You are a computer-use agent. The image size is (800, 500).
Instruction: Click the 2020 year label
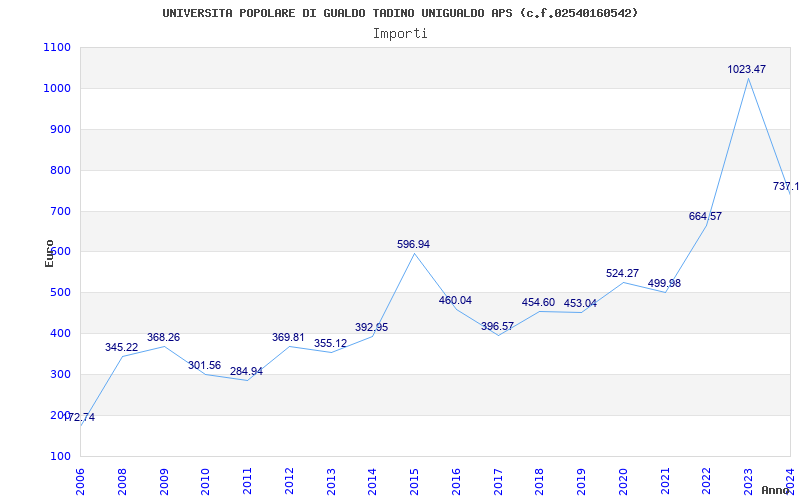623,482
